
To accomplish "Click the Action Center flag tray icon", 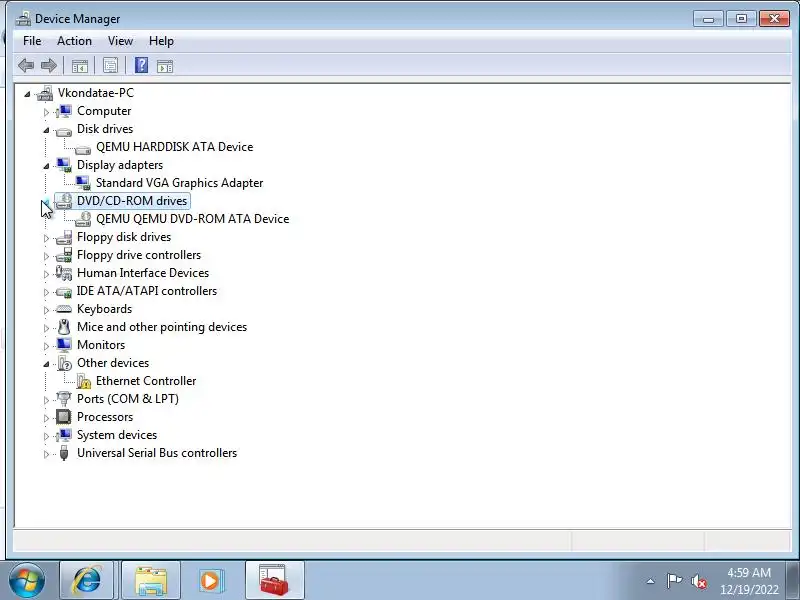I will (674, 581).
